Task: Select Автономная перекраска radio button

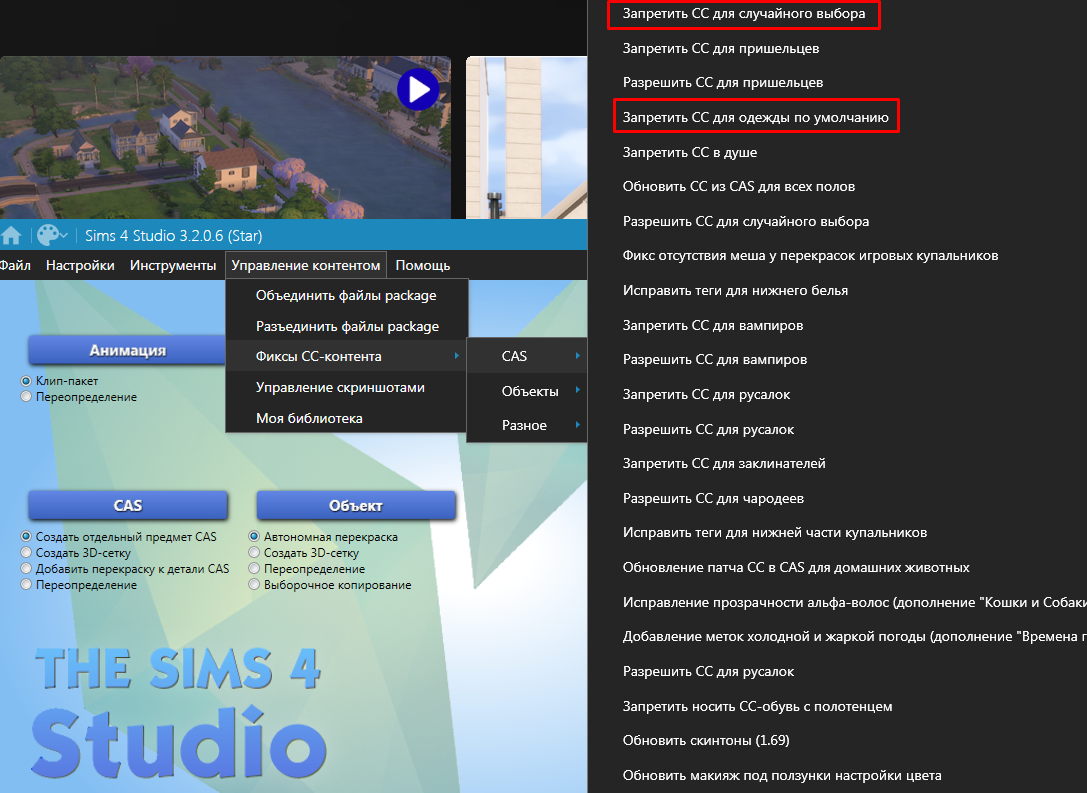Action: click(254, 537)
